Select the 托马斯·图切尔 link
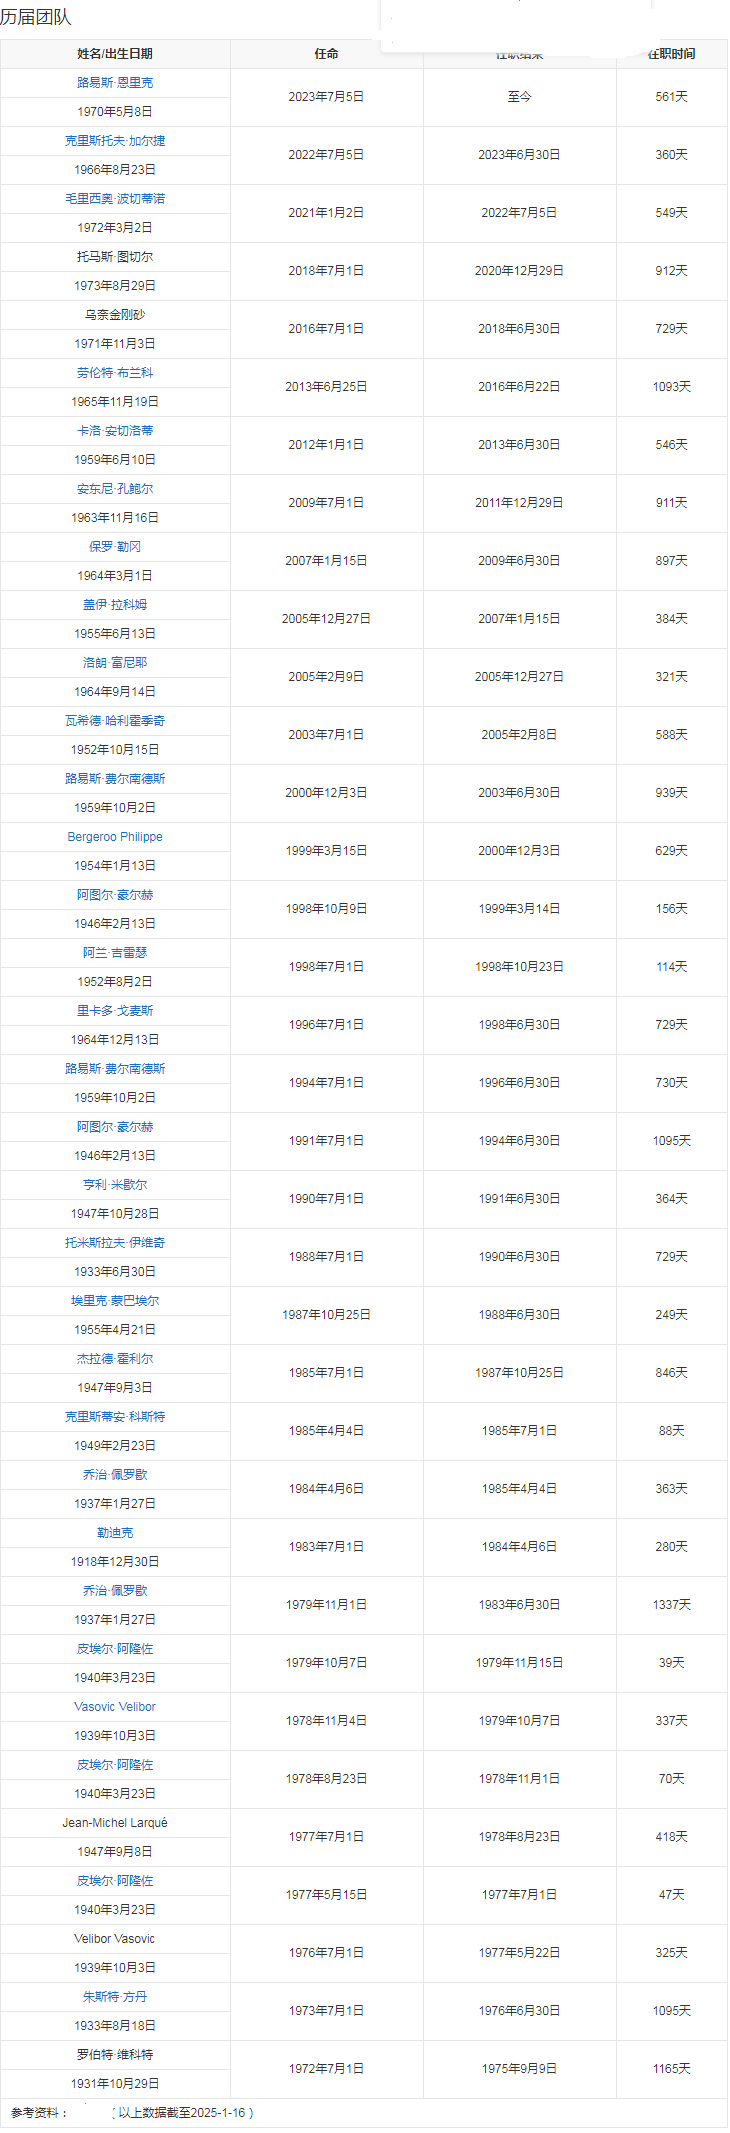 [115, 257]
